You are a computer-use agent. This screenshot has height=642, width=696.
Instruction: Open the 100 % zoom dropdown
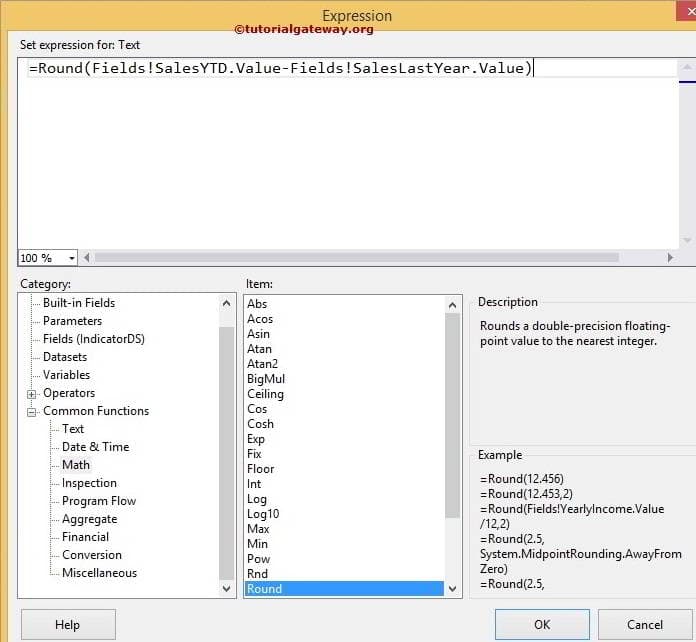coord(71,258)
